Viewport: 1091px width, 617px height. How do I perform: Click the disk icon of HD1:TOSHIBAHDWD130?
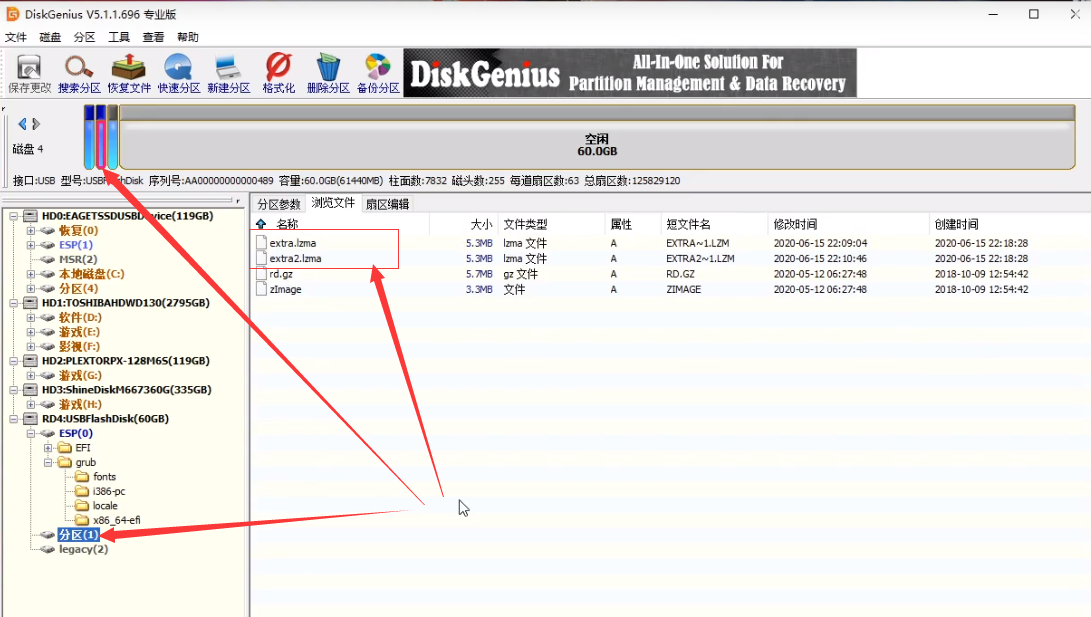coord(31,303)
